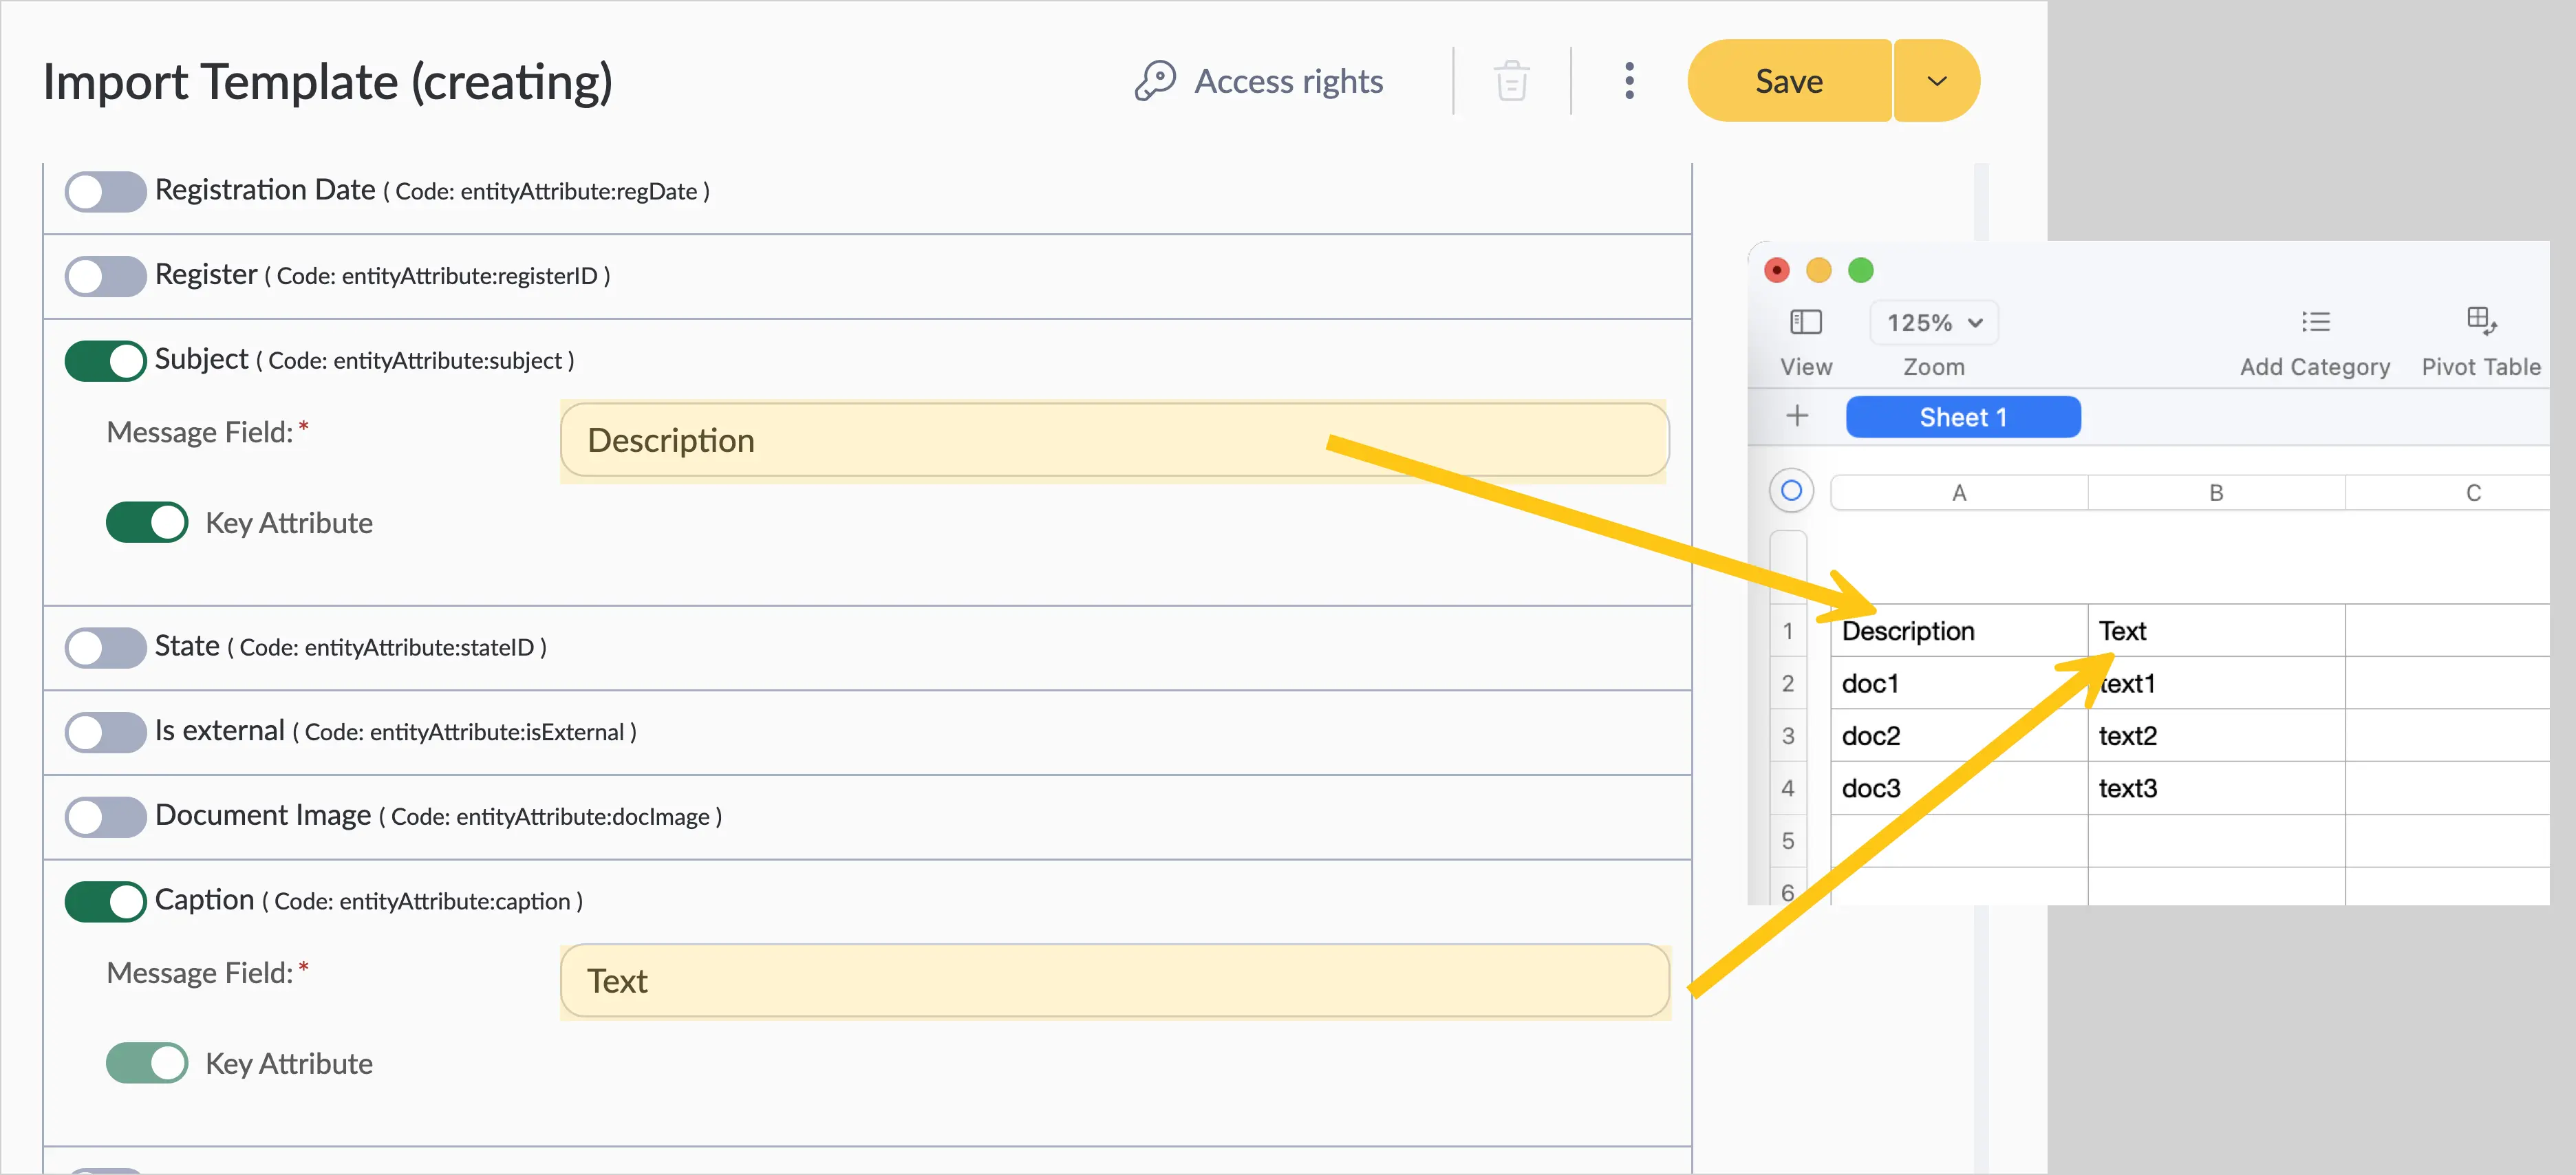Image resolution: width=2576 pixels, height=1175 pixels.
Task: Enable the Register attribute toggle
Action: 105,276
